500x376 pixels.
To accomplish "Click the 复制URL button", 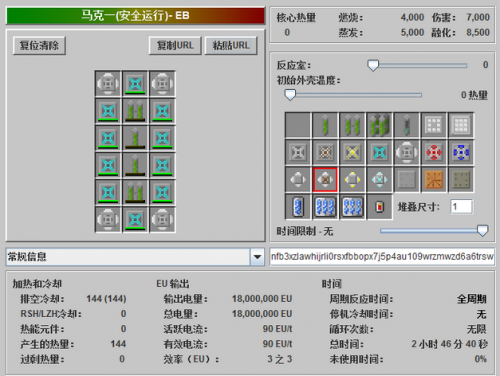I will point(175,46).
